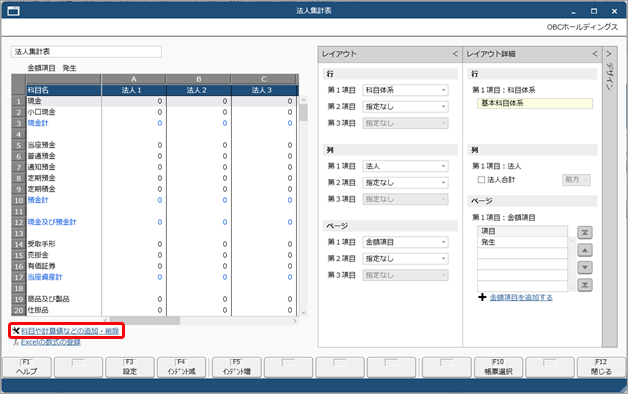
Task: Select the 有価証券 row cell
Action: [x=64, y=266]
